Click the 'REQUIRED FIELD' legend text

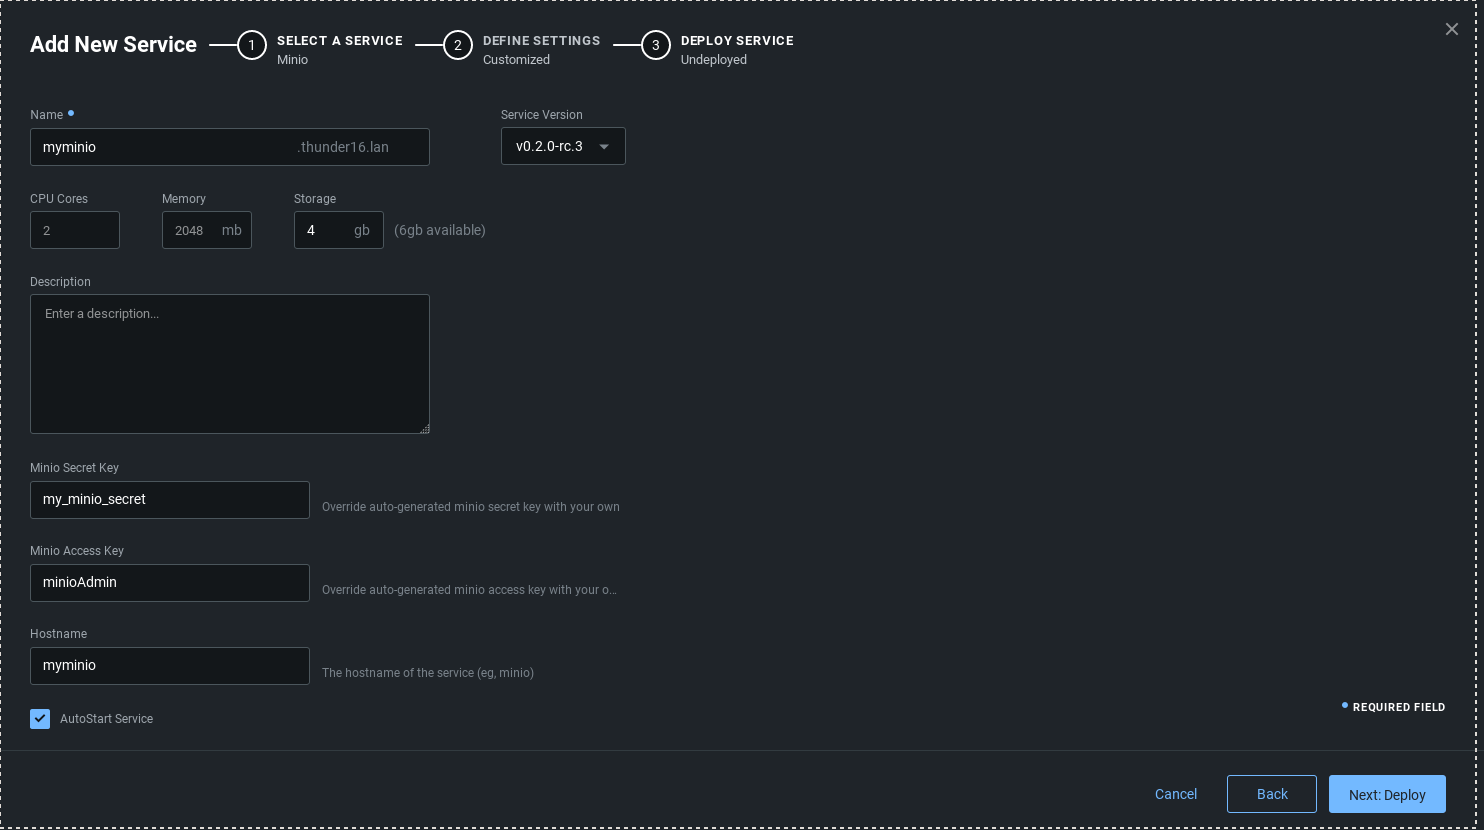1399,707
